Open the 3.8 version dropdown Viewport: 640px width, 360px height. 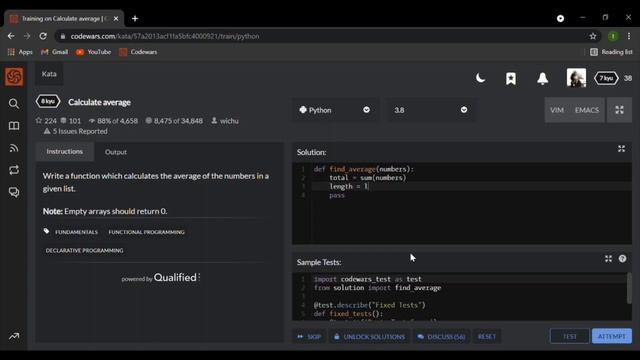pyautogui.click(x=431, y=110)
